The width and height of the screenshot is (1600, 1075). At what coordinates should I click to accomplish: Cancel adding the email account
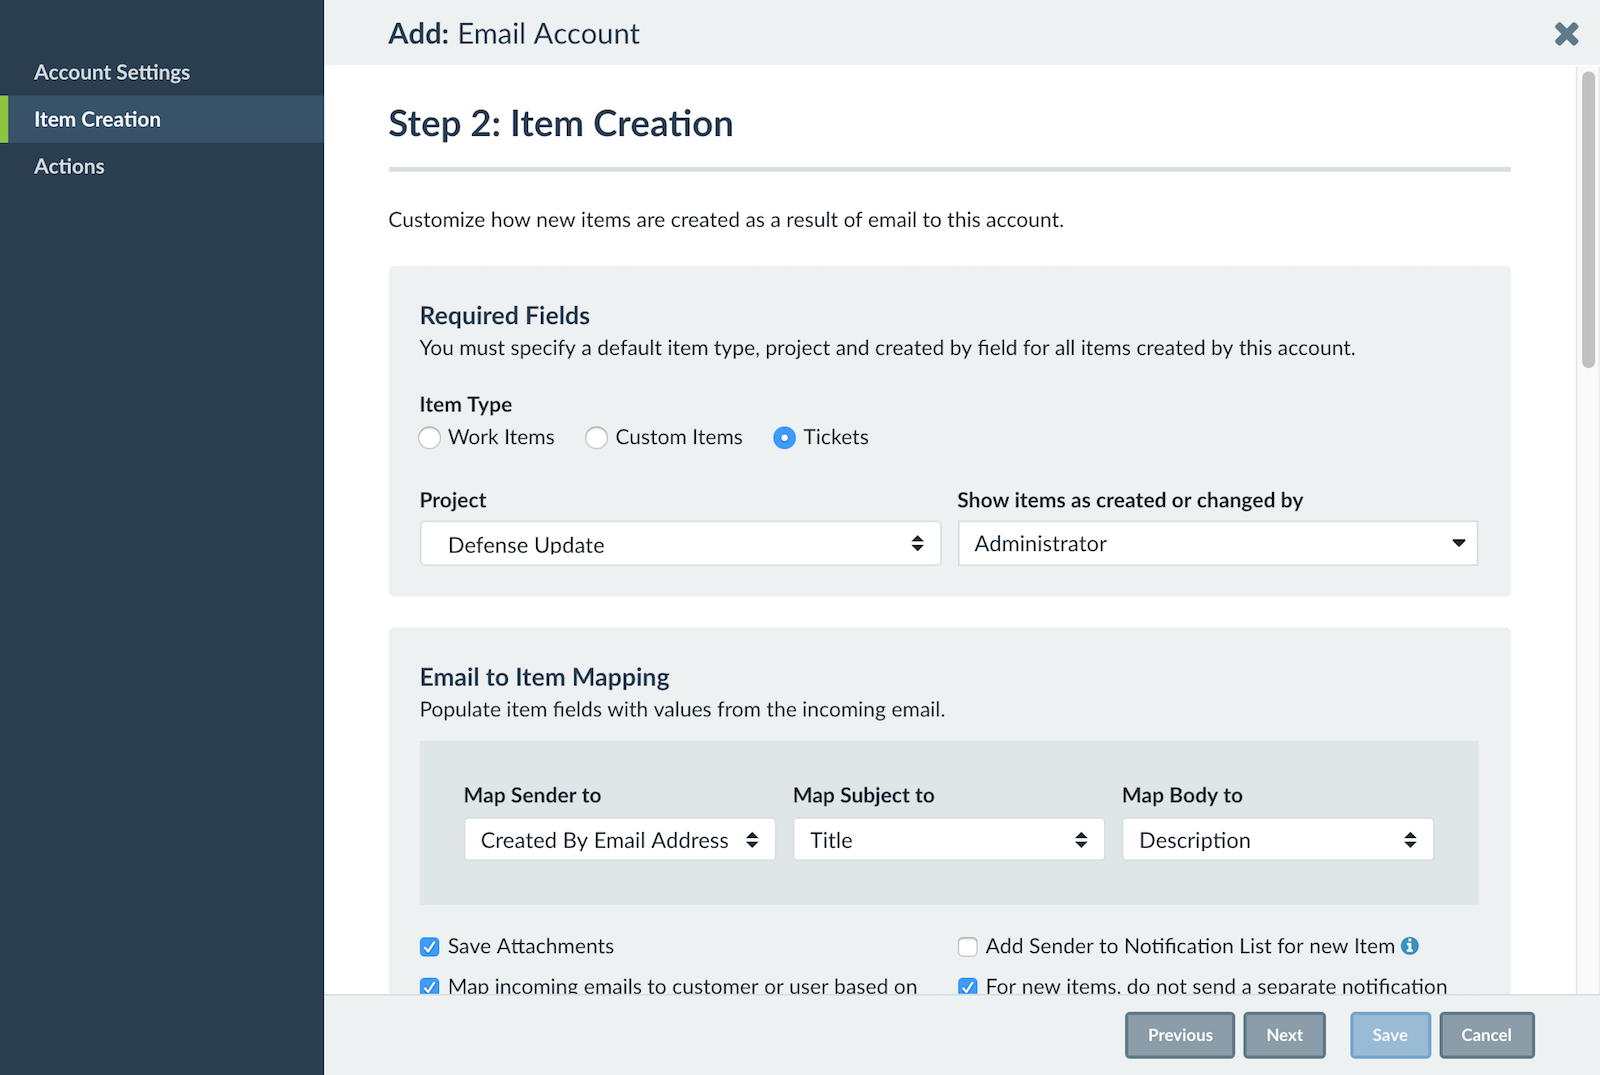click(x=1487, y=1035)
